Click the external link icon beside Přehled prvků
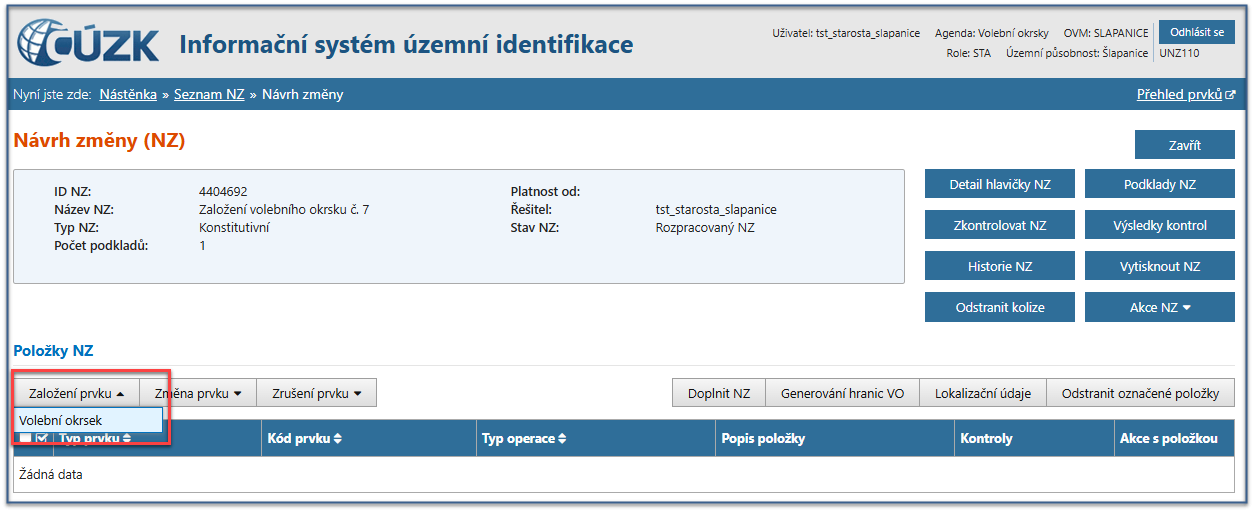The width and height of the screenshot is (1254, 512). [x=1230, y=95]
